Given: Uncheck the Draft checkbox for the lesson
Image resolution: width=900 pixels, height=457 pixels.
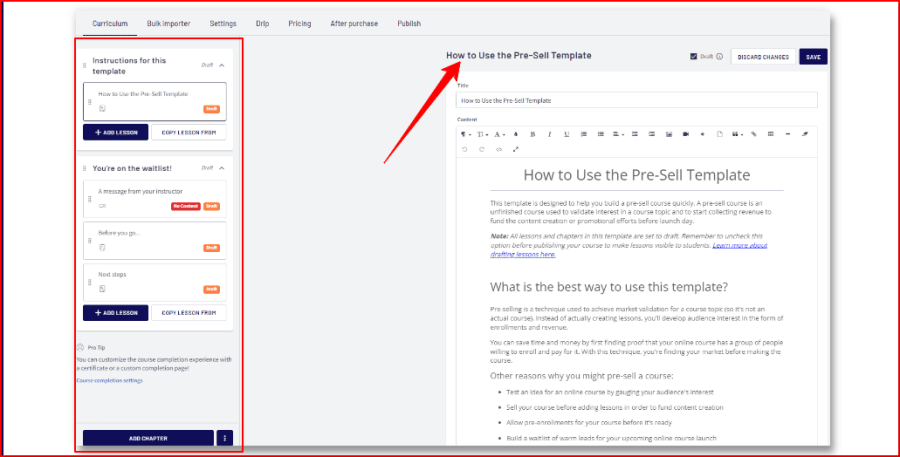Looking at the screenshot, I should (x=693, y=56).
